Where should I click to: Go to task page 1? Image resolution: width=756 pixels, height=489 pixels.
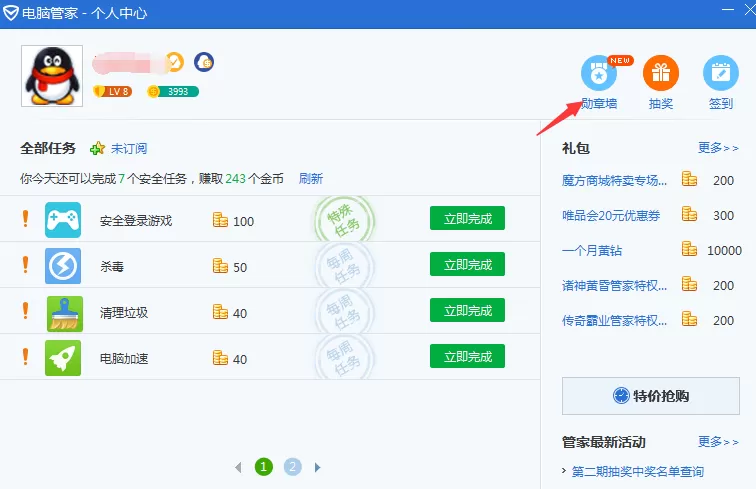tap(264, 467)
